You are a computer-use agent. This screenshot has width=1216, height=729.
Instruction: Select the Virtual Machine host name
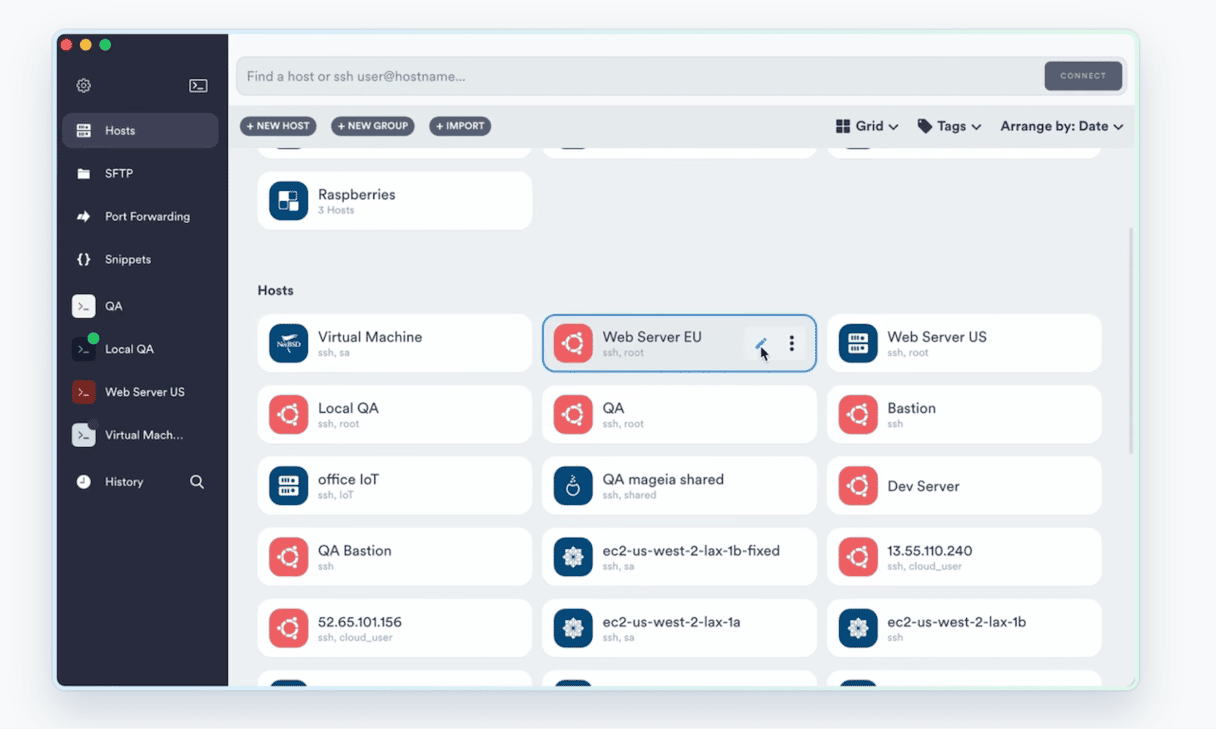(370, 337)
